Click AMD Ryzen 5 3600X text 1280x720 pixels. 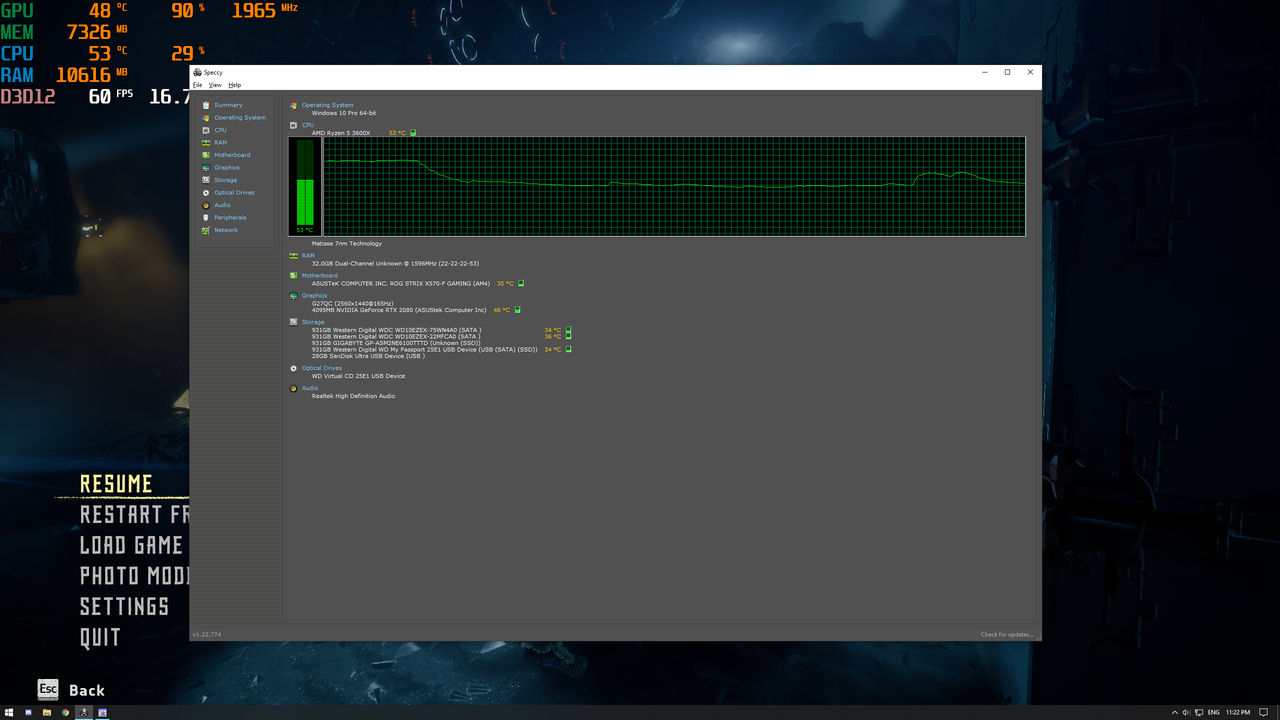[x=341, y=133]
